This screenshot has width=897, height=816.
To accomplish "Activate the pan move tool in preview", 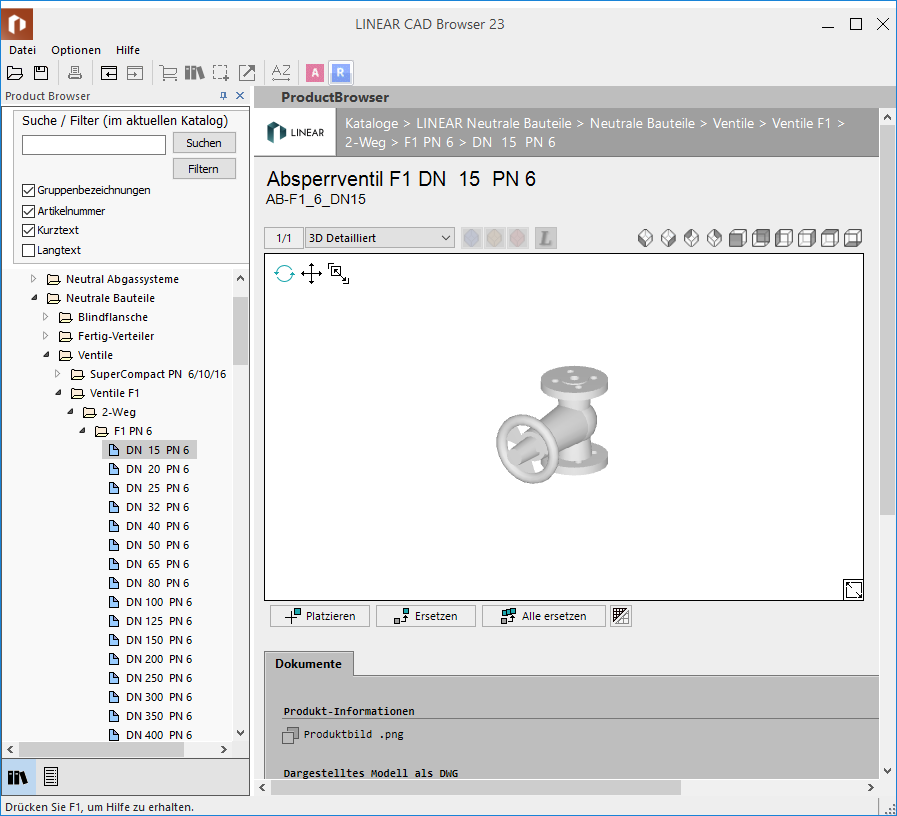I will pos(311,274).
